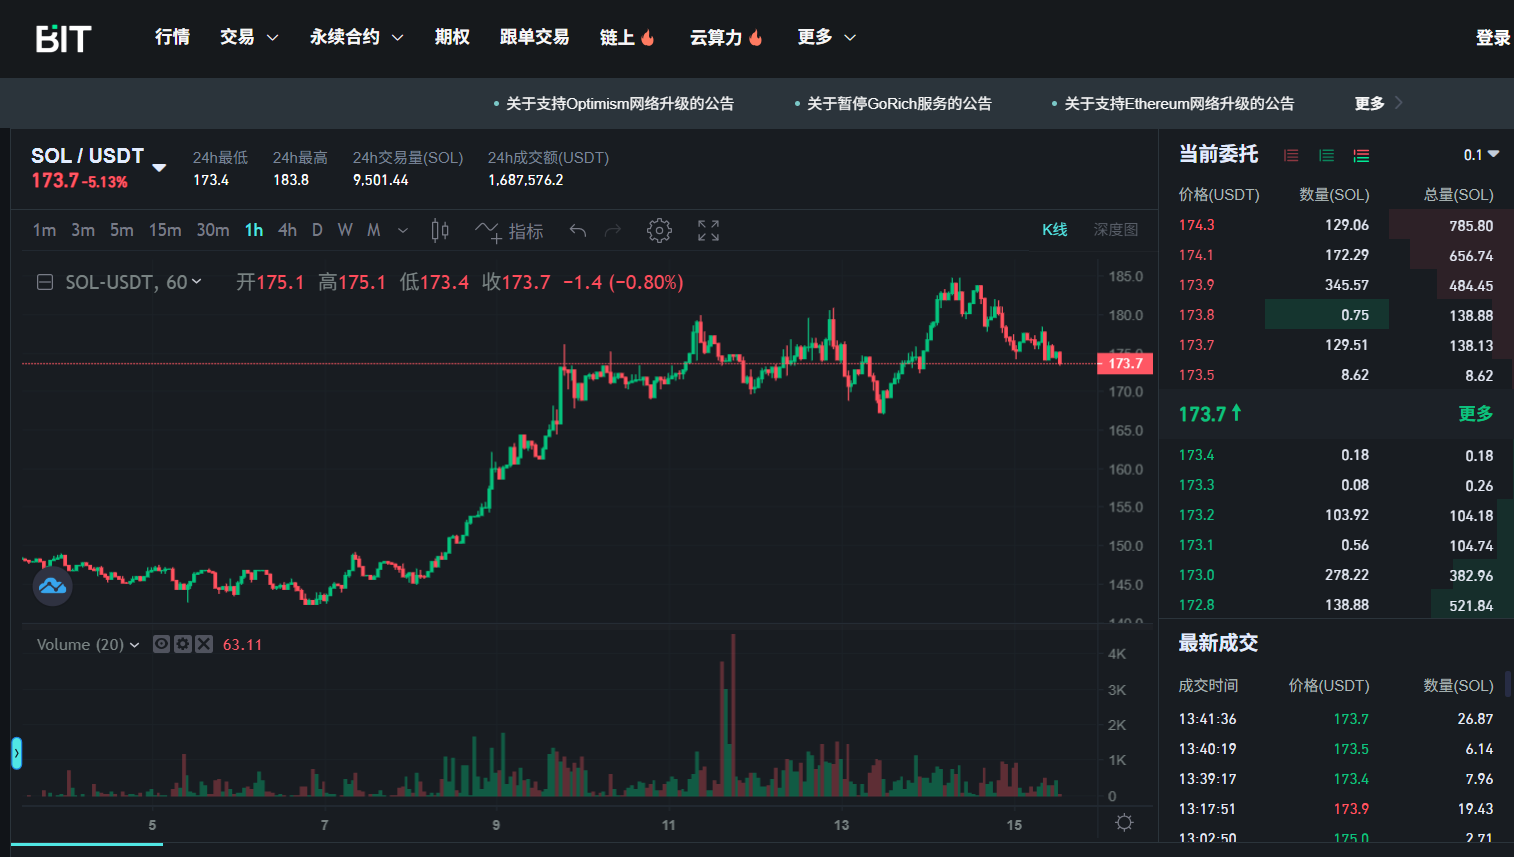
Task: Open the 0.1 price precision dropdown
Action: tap(1481, 155)
